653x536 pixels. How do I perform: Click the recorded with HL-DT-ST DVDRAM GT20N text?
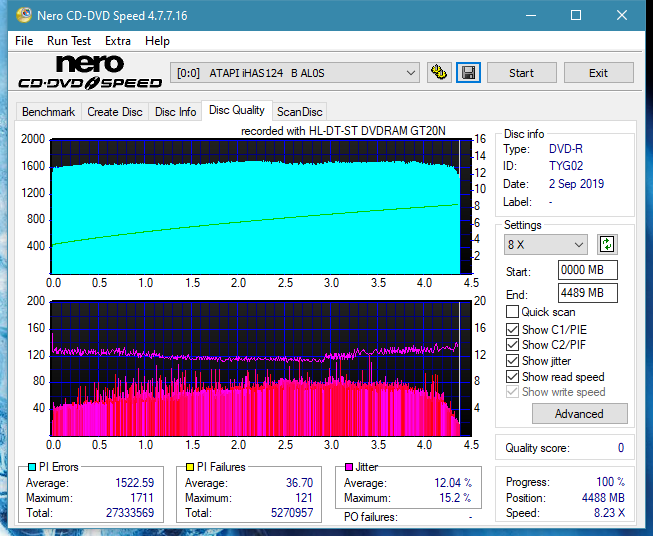tap(343, 131)
